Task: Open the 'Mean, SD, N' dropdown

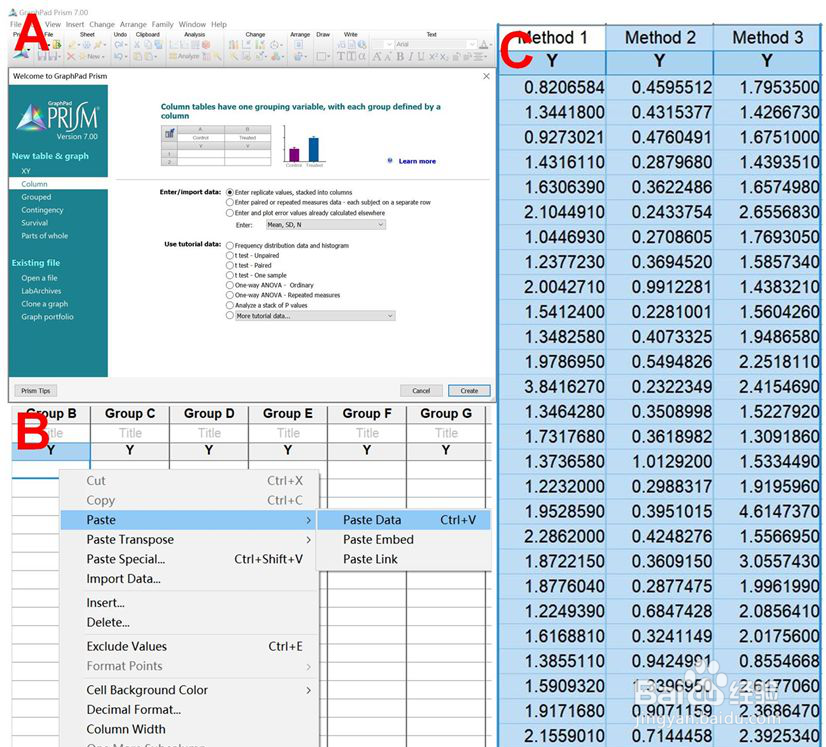Action: 326,225
